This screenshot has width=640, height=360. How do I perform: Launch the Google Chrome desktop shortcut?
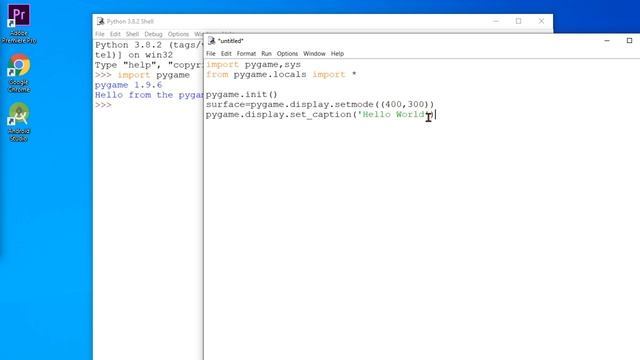click(19, 73)
